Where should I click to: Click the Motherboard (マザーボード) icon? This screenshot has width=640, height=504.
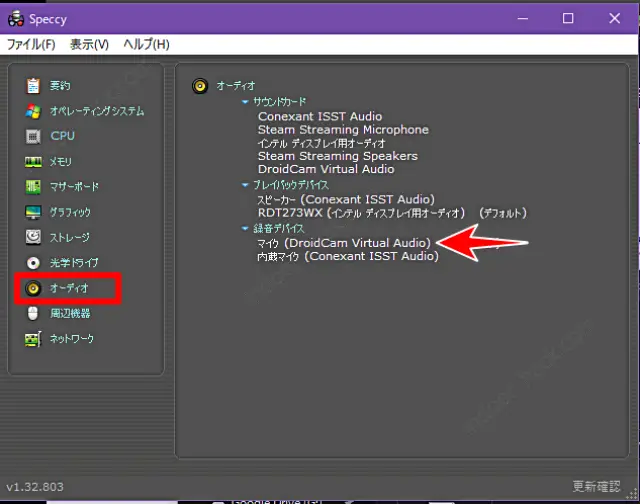coord(33,187)
